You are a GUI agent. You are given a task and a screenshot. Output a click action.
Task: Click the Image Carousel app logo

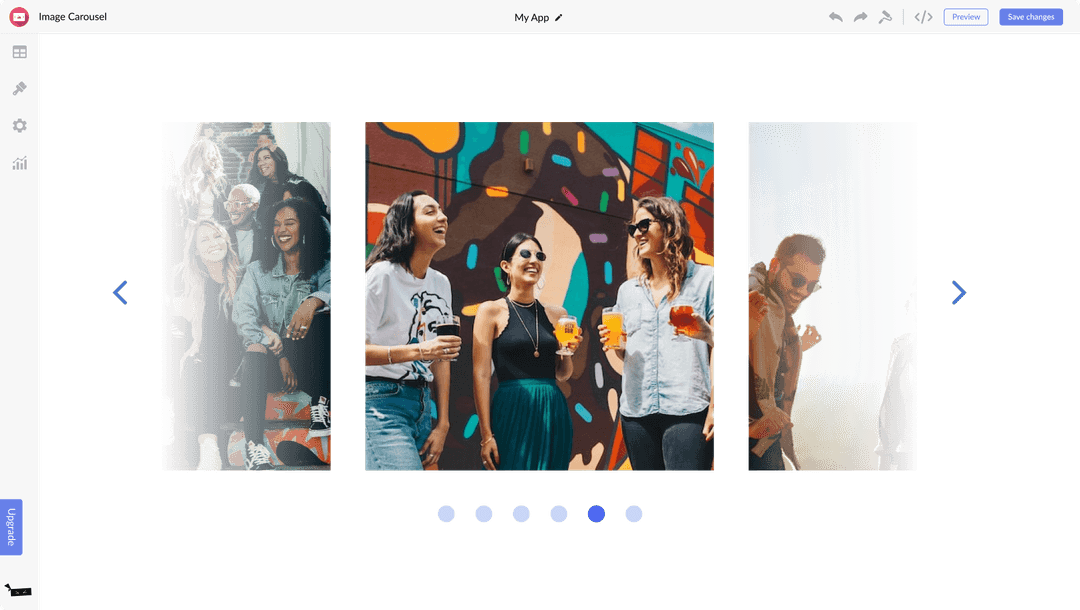pos(19,17)
